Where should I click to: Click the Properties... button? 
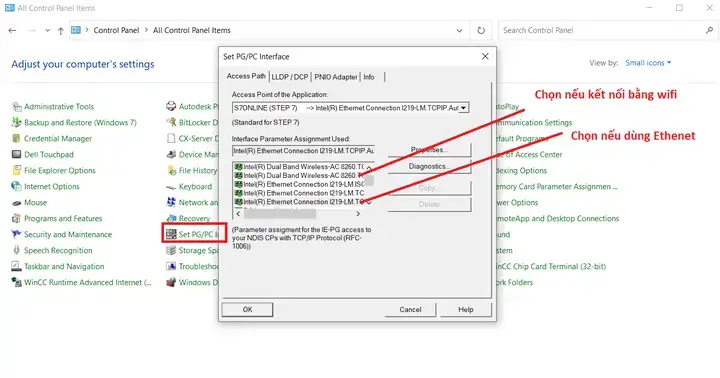[x=429, y=150]
